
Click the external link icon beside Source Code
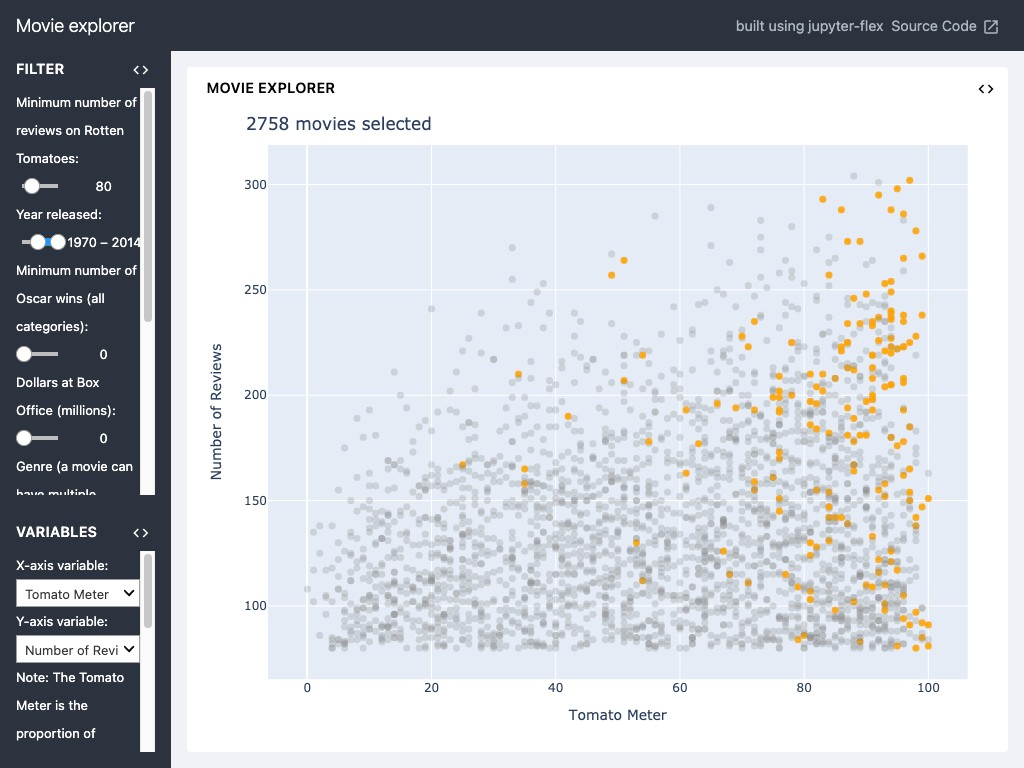991,27
